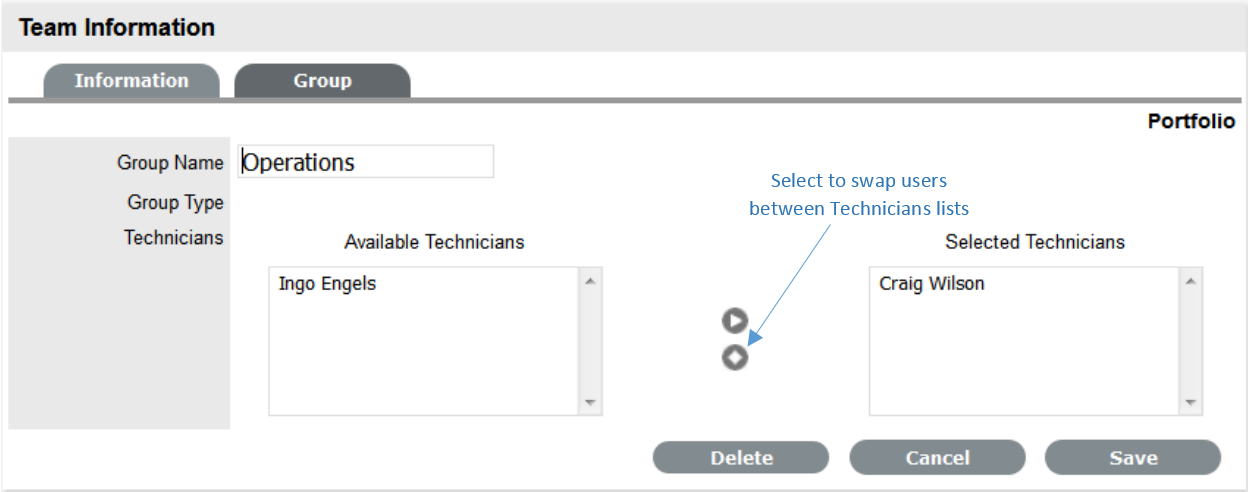Click the Available Technicians scroll-up arrow

pos(590,281)
